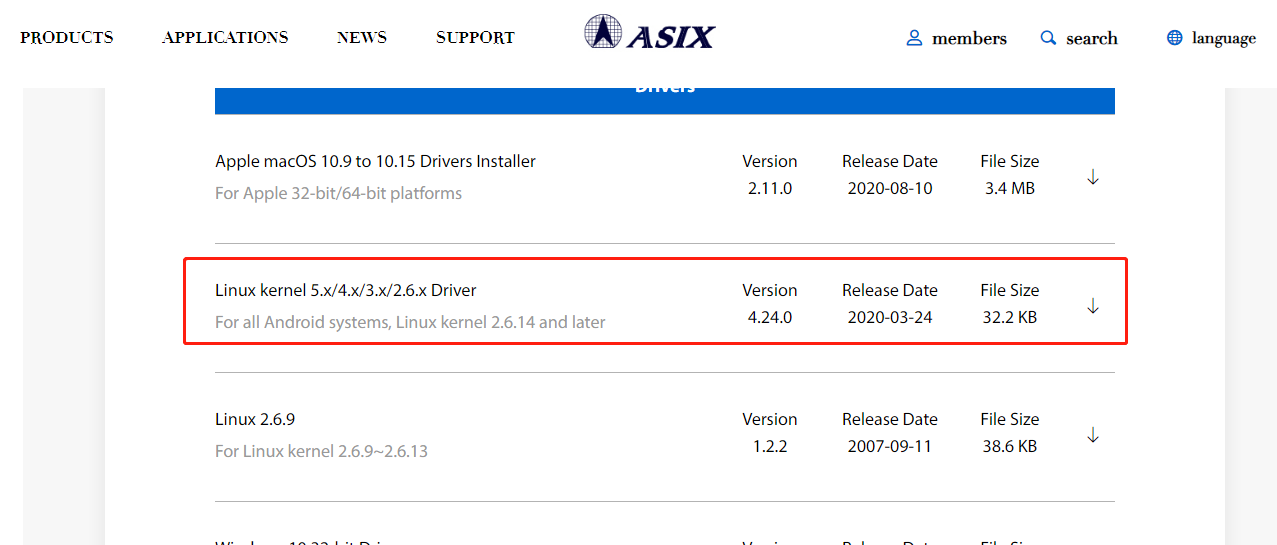Click file size 32.2 KB
The height and width of the screenshot is (545, 1277).
[1010, 317]
